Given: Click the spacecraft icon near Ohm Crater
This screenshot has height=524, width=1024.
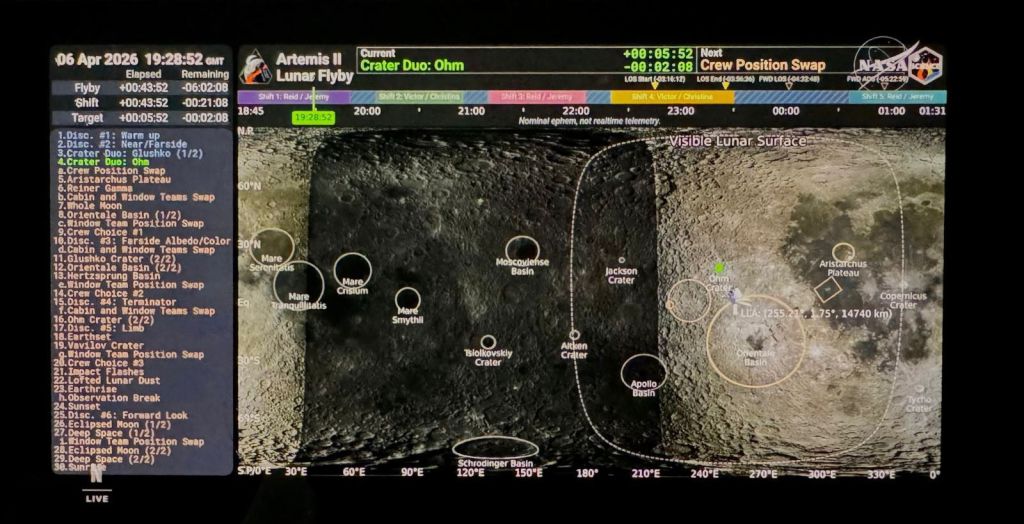Looking at the screenshot, I should 734,297.
